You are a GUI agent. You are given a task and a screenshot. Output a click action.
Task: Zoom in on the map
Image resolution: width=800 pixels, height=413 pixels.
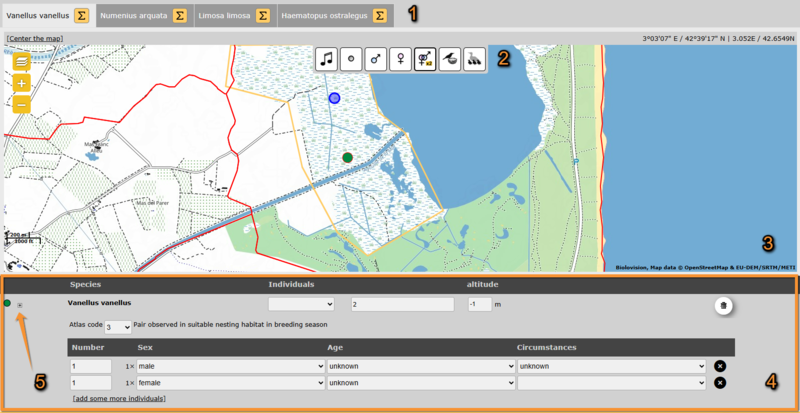click(21, 83)
